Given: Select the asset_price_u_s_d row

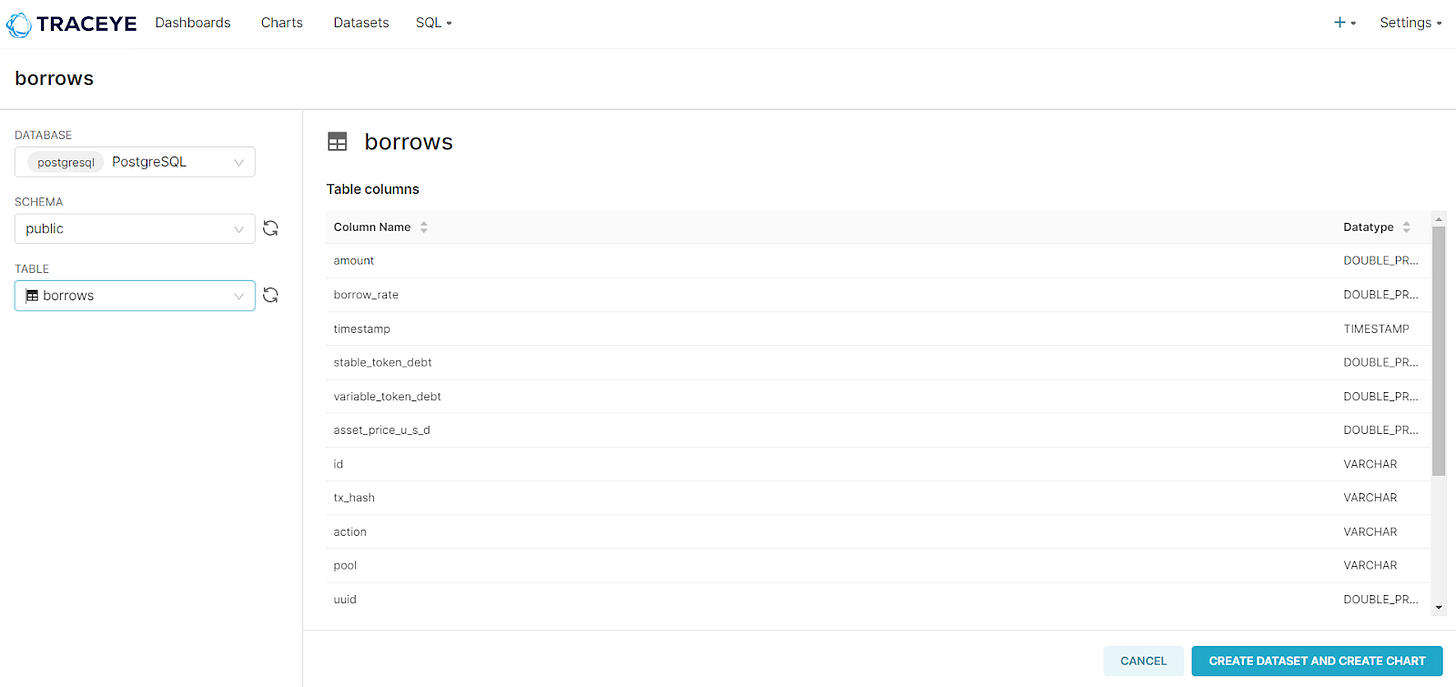Looking at the screenshot, I should click(x=879, y=430).
